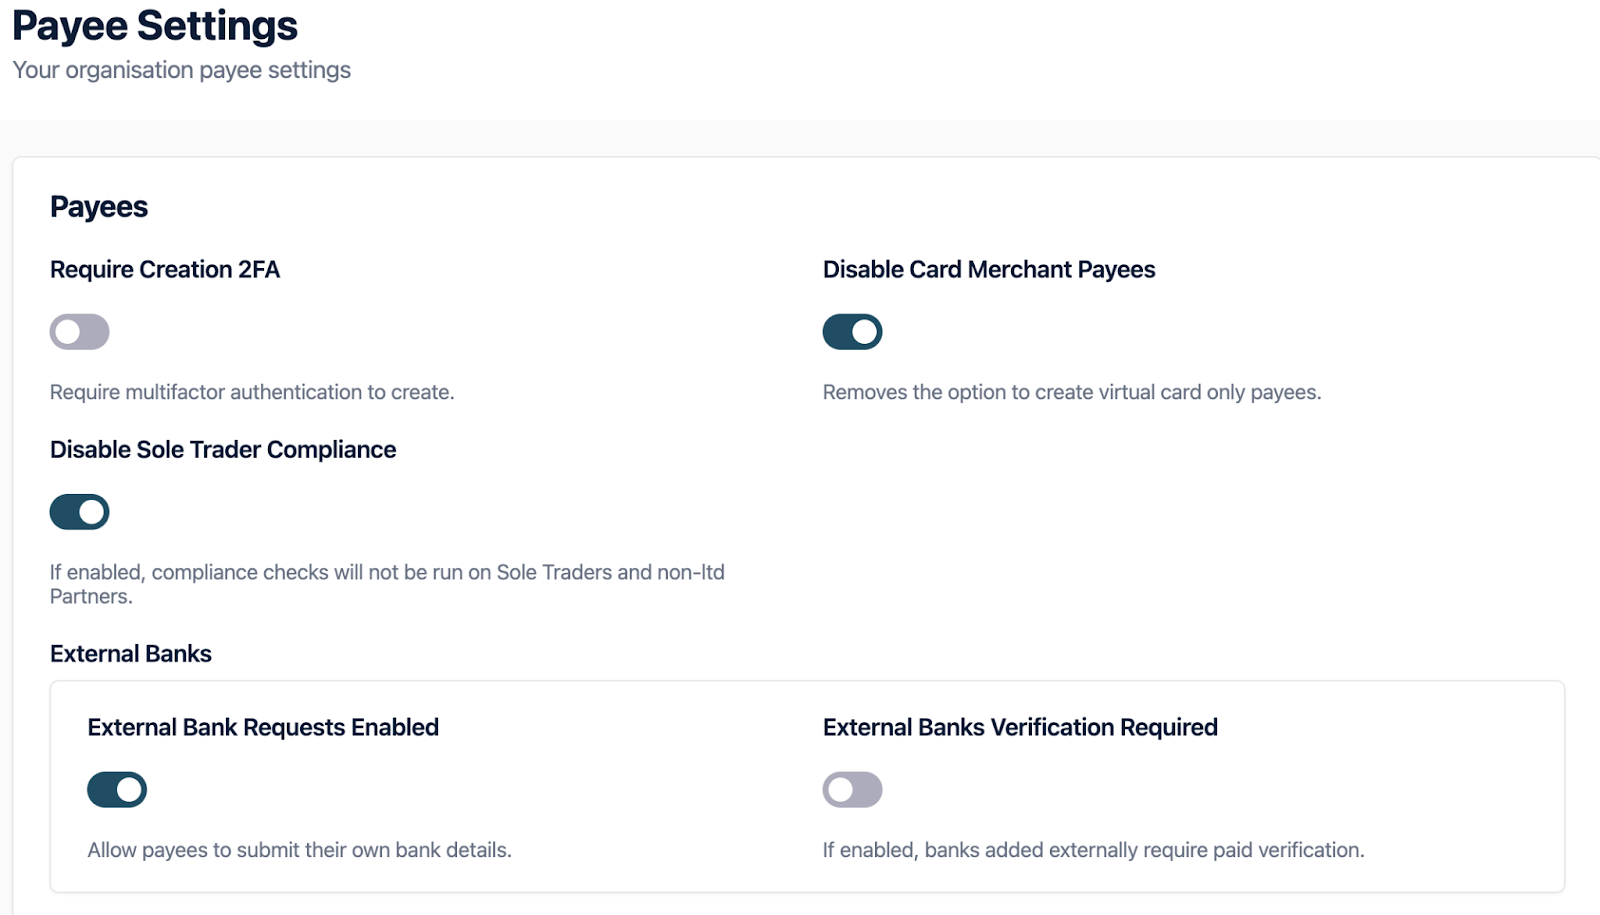Disable External Bank Requests Enabled toggle

point(117,790)
